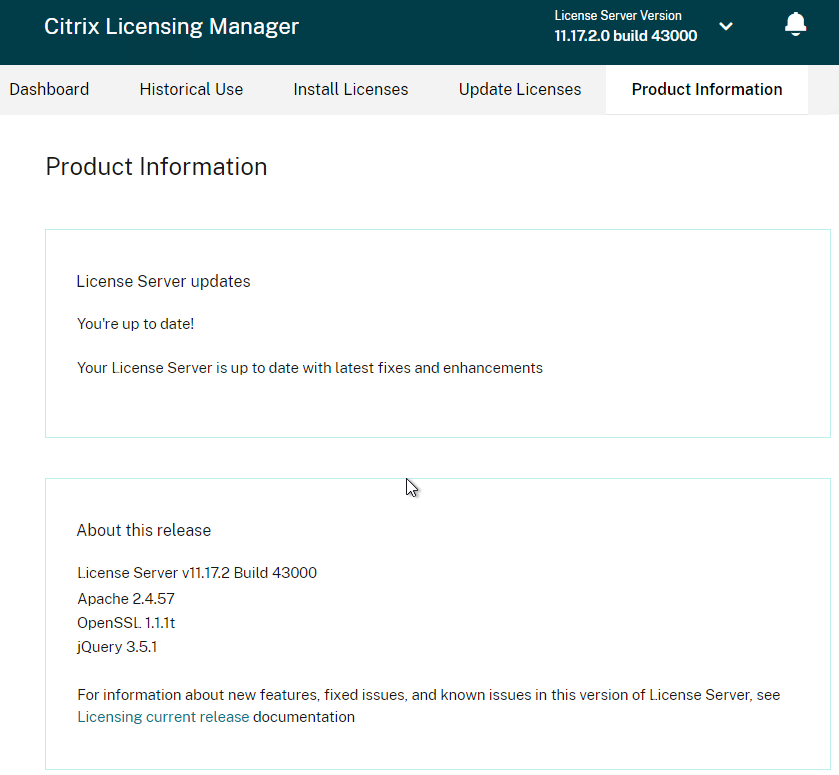Viewport: 839px width, 775px height.
Task: Click the About this release heading
Action: click(x=144, y=530)
